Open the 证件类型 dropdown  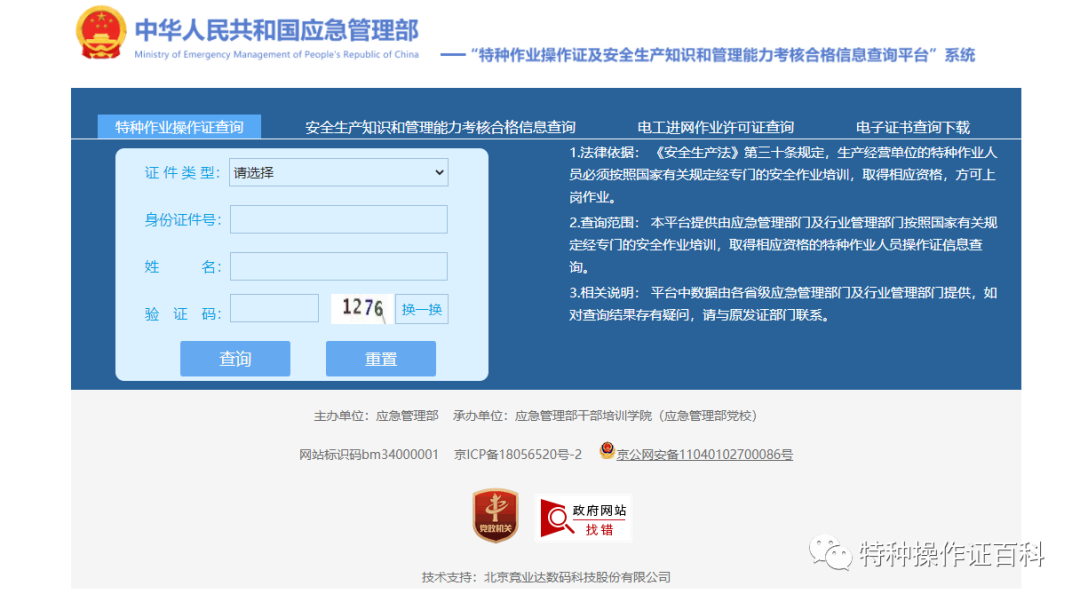click(339, 172)
